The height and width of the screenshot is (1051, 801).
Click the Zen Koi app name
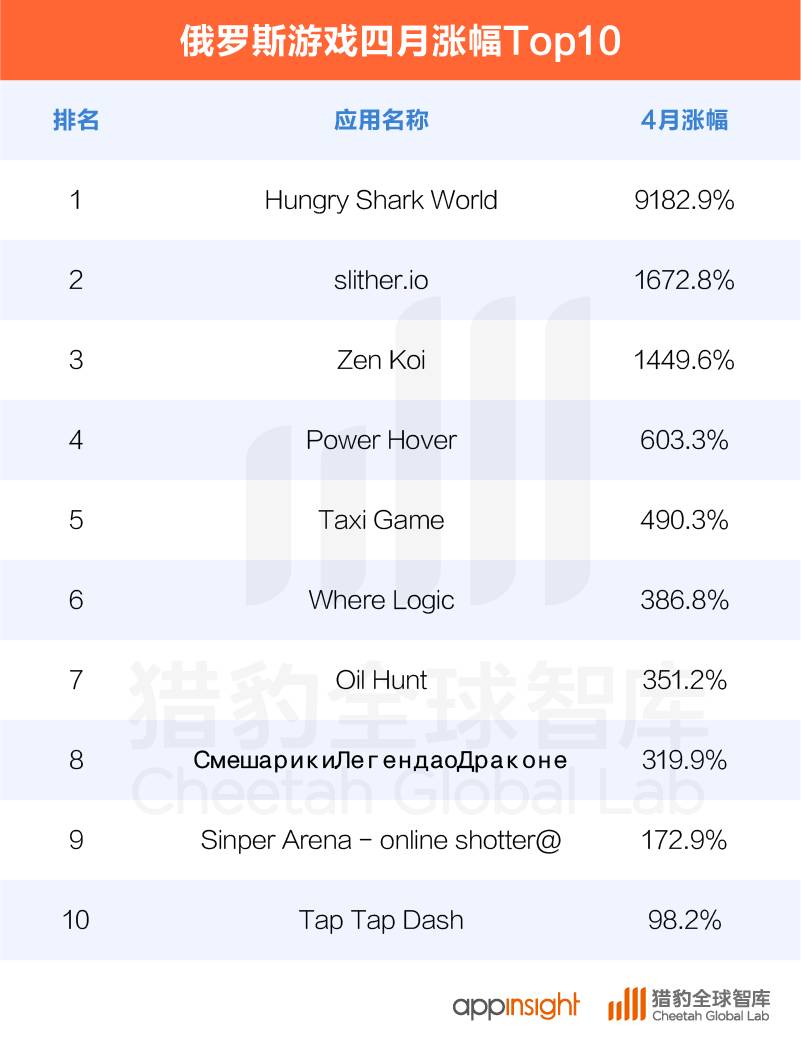(381, 360)
